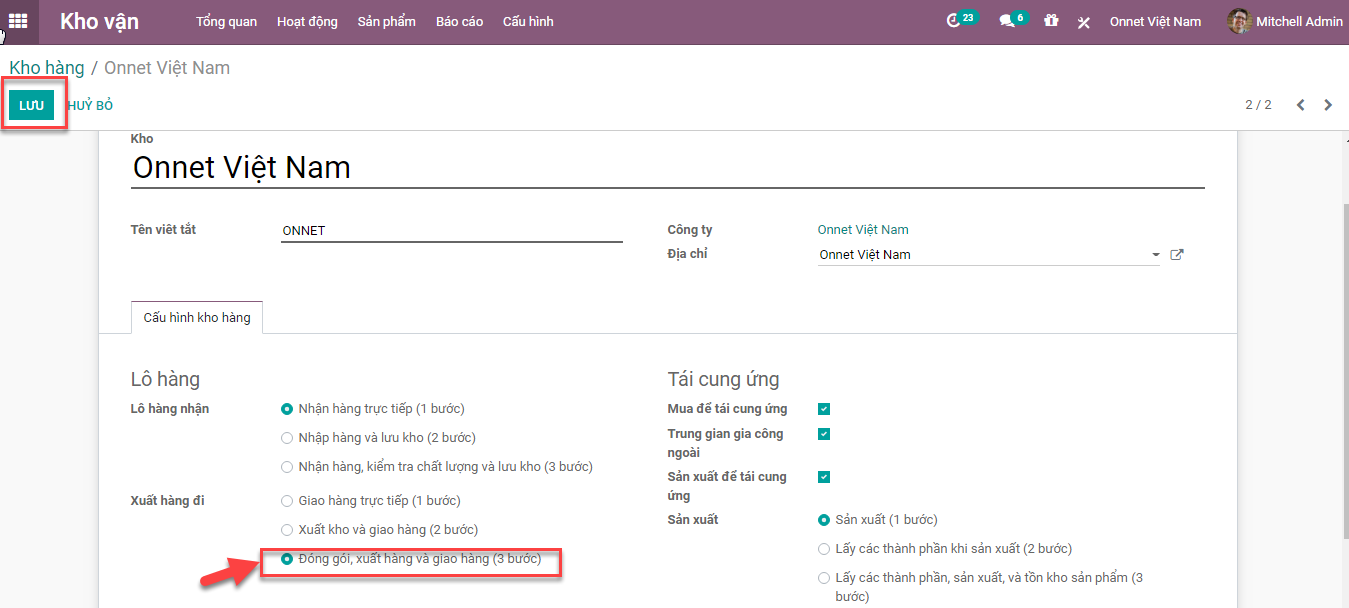
Task: Expand the Địa chỉ dropdown arrow
Action: (1156, 255)
